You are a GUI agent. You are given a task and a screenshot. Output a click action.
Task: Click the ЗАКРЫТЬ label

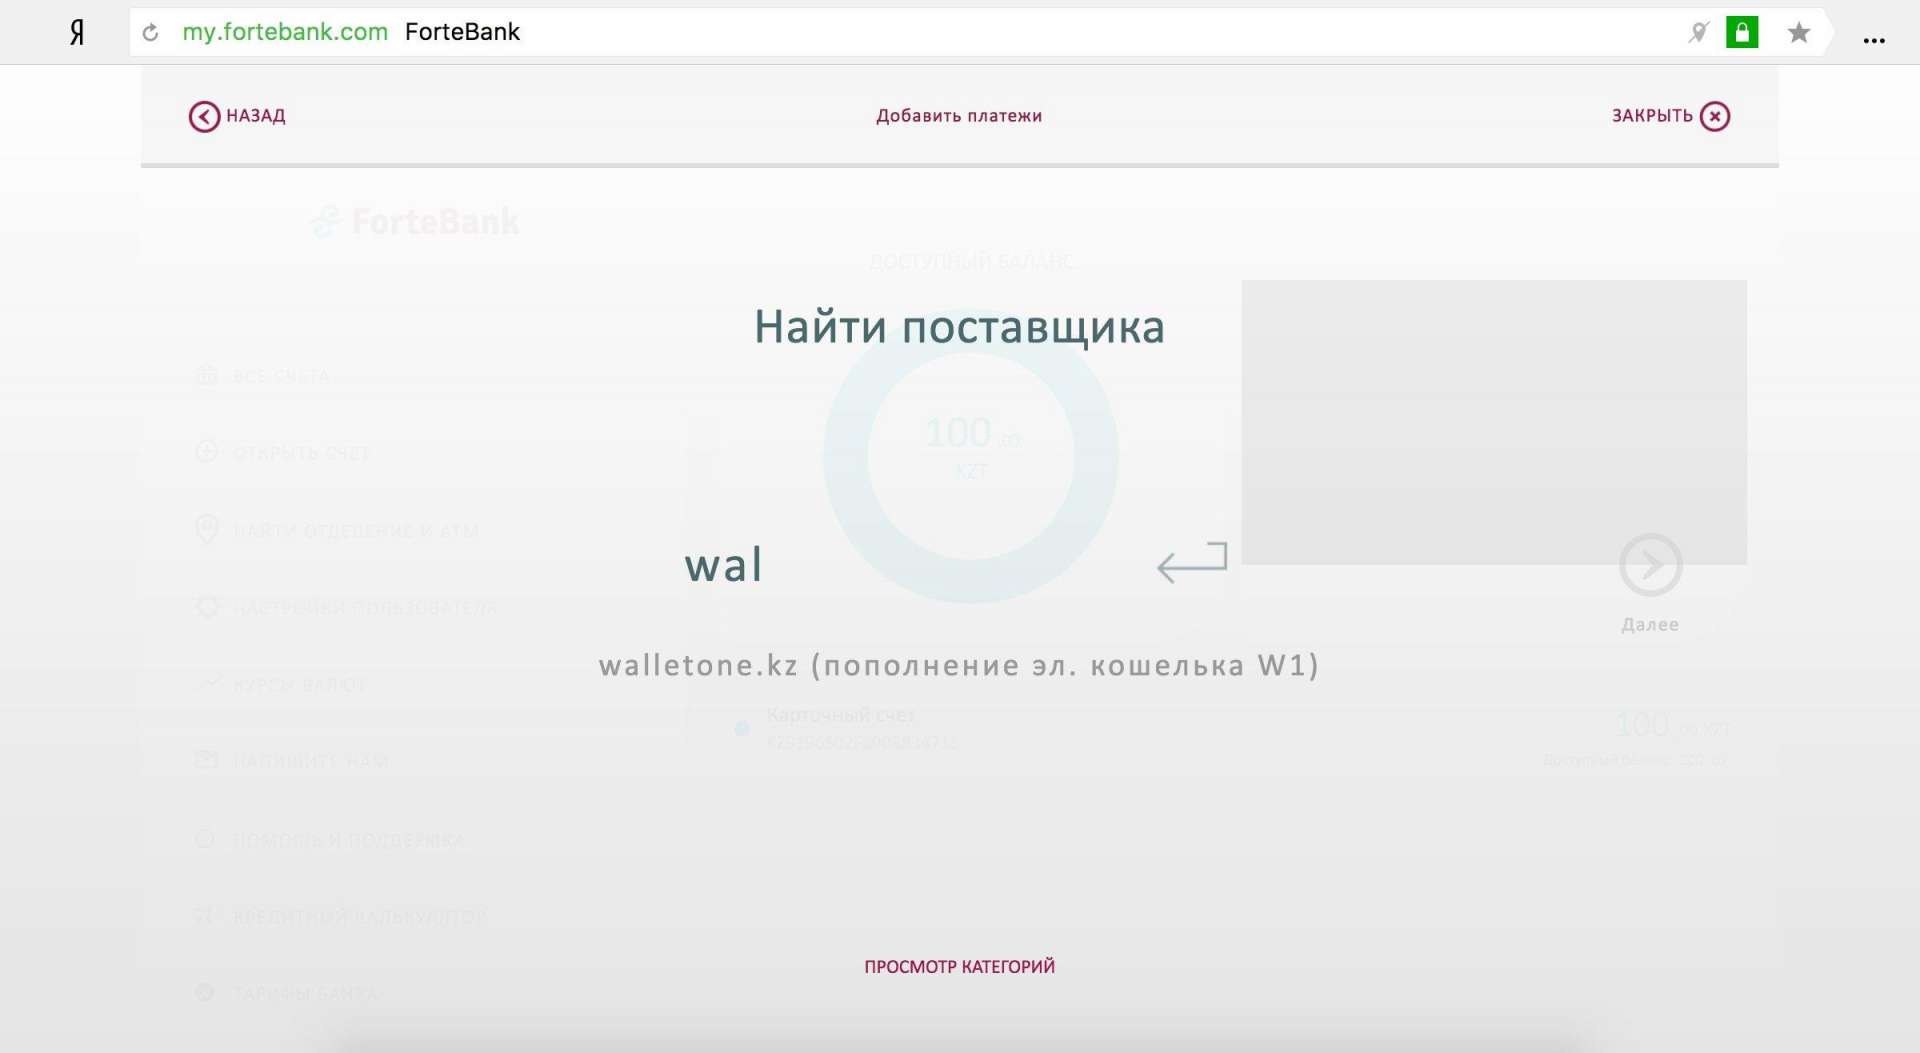click(1651, 116)
